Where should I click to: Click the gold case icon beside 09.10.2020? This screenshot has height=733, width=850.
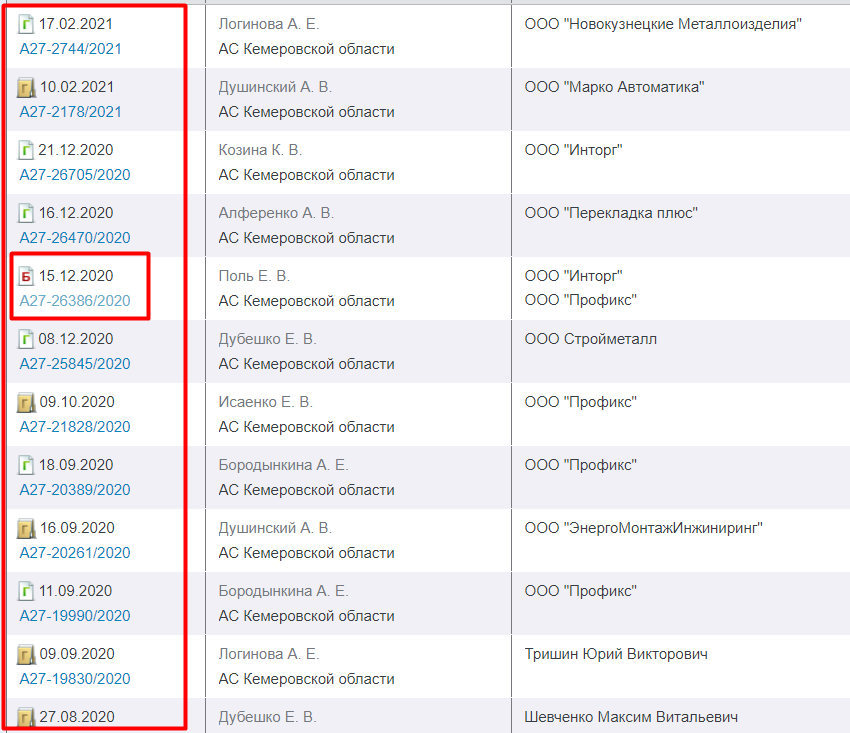[x=27, y=403]
